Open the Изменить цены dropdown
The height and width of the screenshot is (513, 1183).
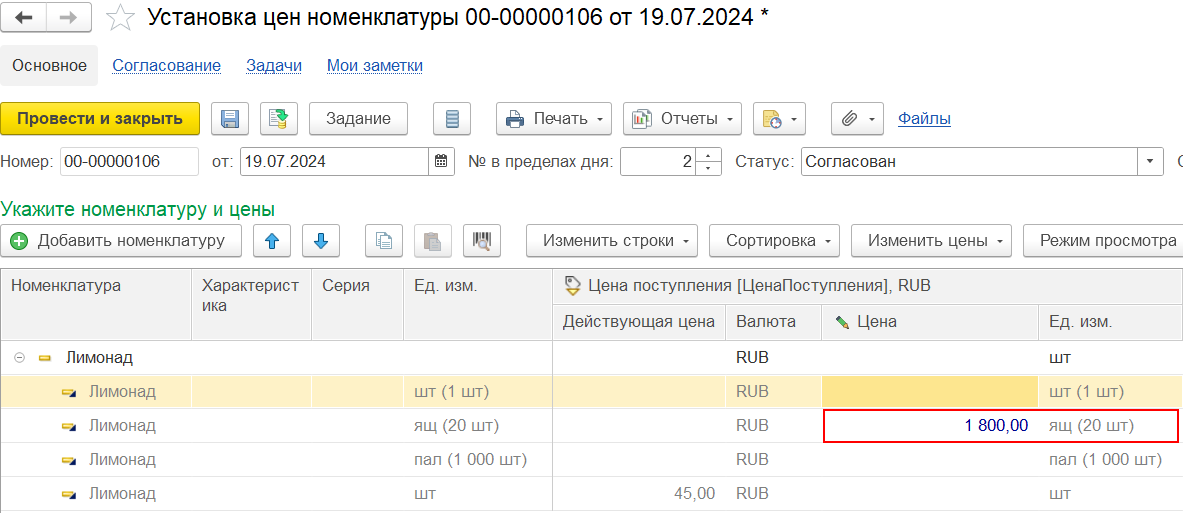click(x=930, y=241)
